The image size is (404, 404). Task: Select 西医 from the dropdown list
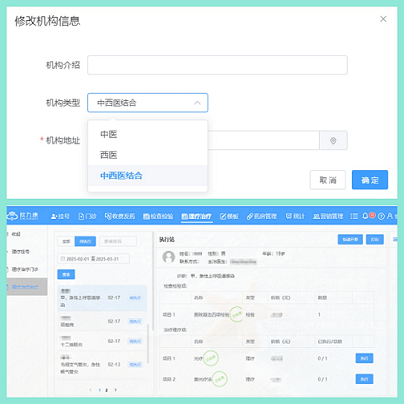click(x=147, y=155)
